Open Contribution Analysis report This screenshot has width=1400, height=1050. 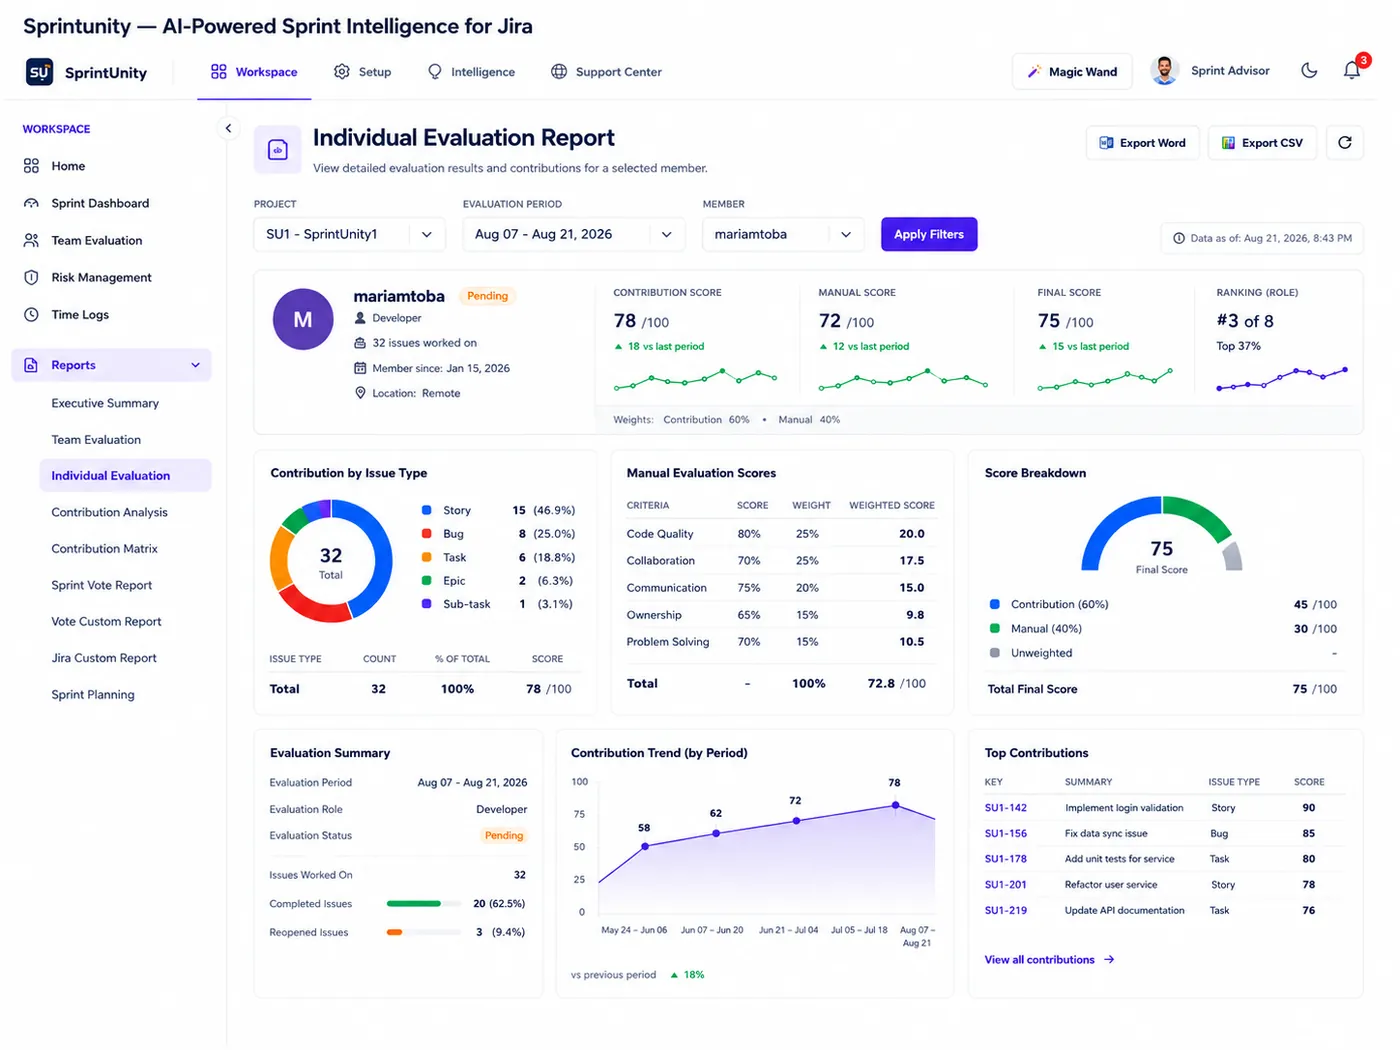point(109,512)
